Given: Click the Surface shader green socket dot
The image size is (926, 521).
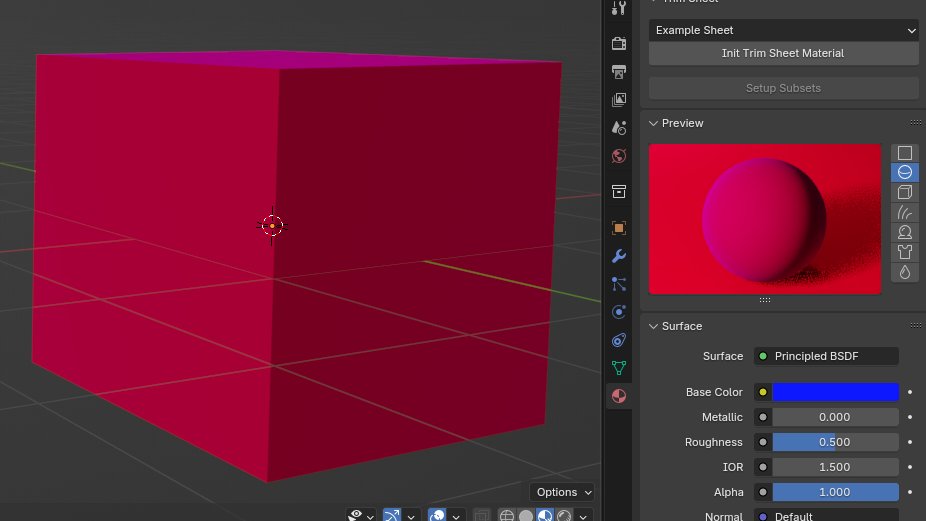Looking at the screenshot, I should point(762,356).
